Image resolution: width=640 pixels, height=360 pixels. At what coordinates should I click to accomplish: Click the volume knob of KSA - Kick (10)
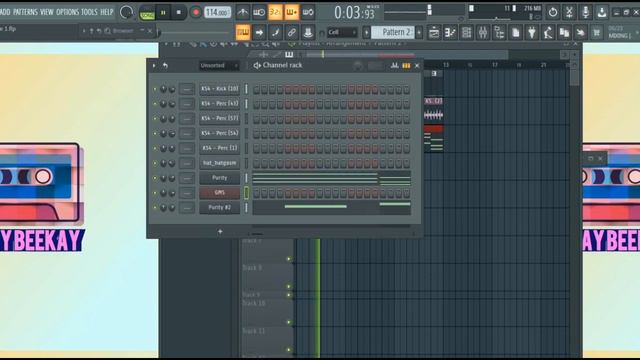point(172,89)
